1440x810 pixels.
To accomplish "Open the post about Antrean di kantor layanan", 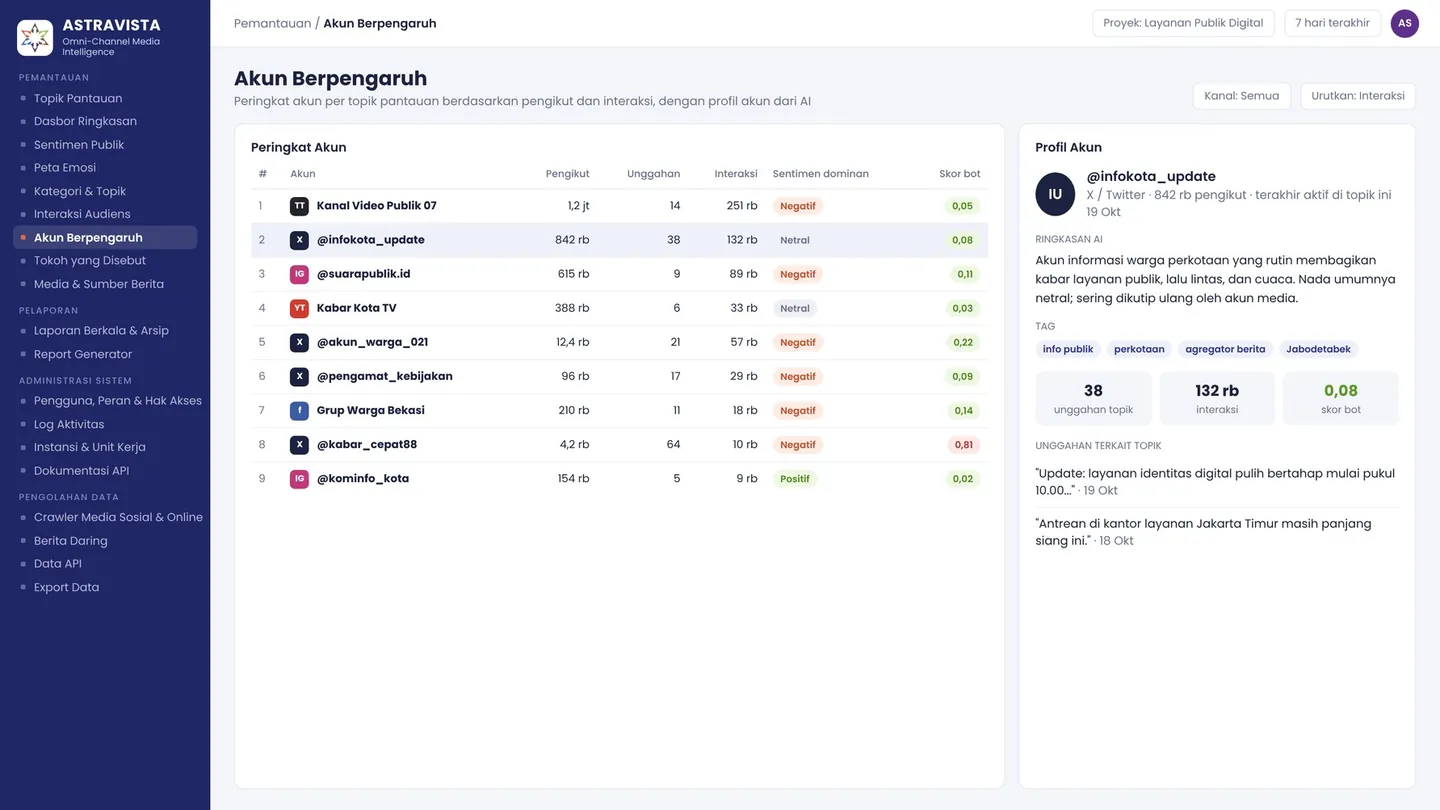I will coord(1217,532).
